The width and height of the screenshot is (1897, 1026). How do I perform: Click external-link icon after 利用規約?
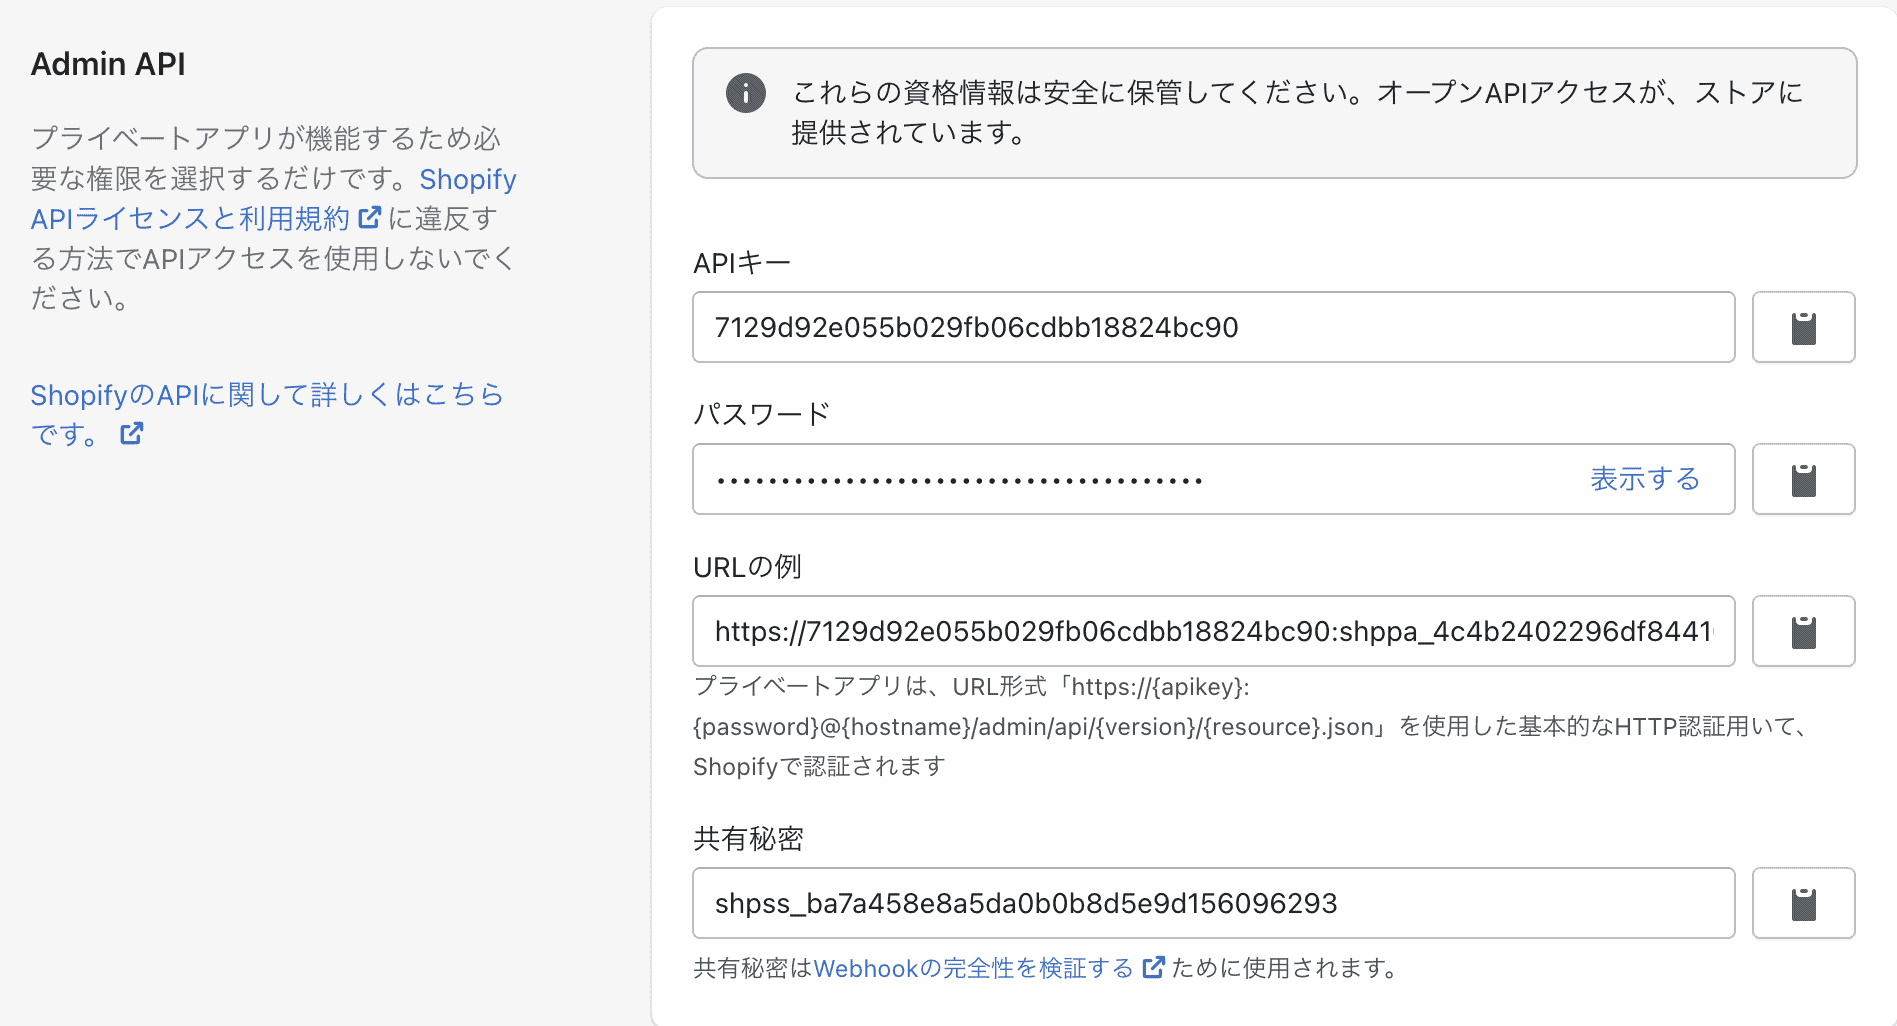[x=370, y=217]
